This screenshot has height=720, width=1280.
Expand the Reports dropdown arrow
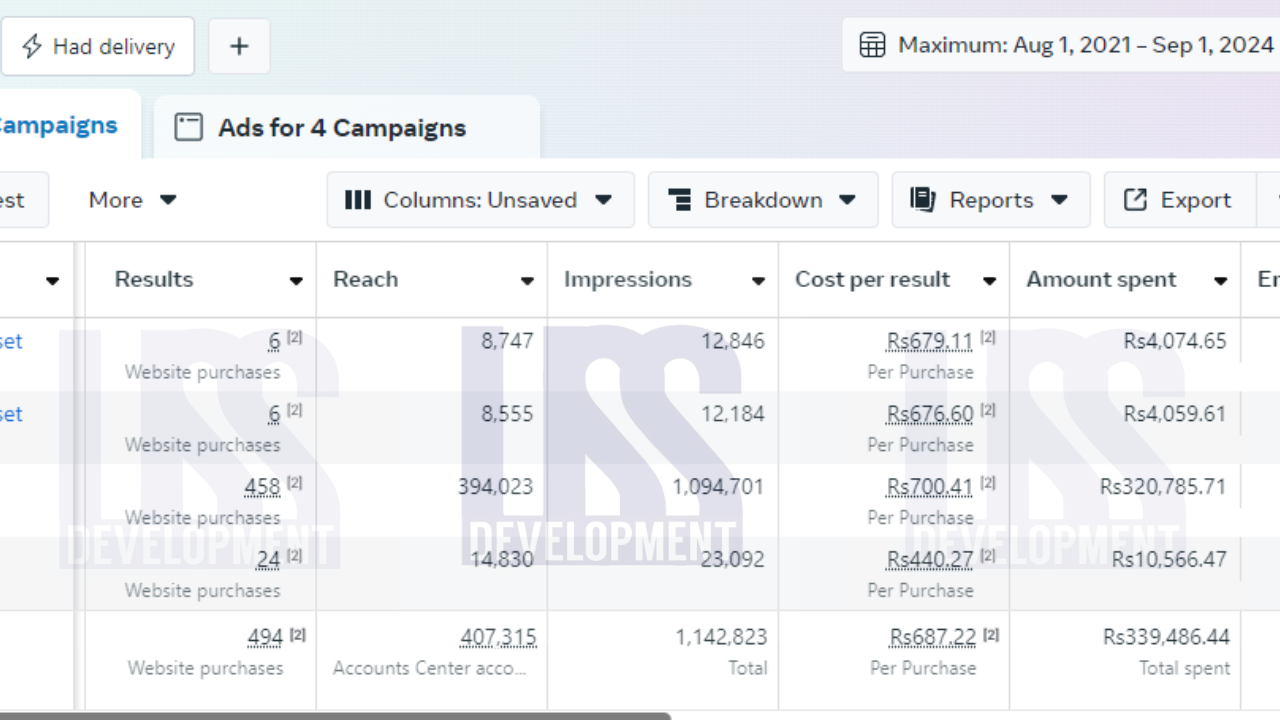[x=1060, y=200]
